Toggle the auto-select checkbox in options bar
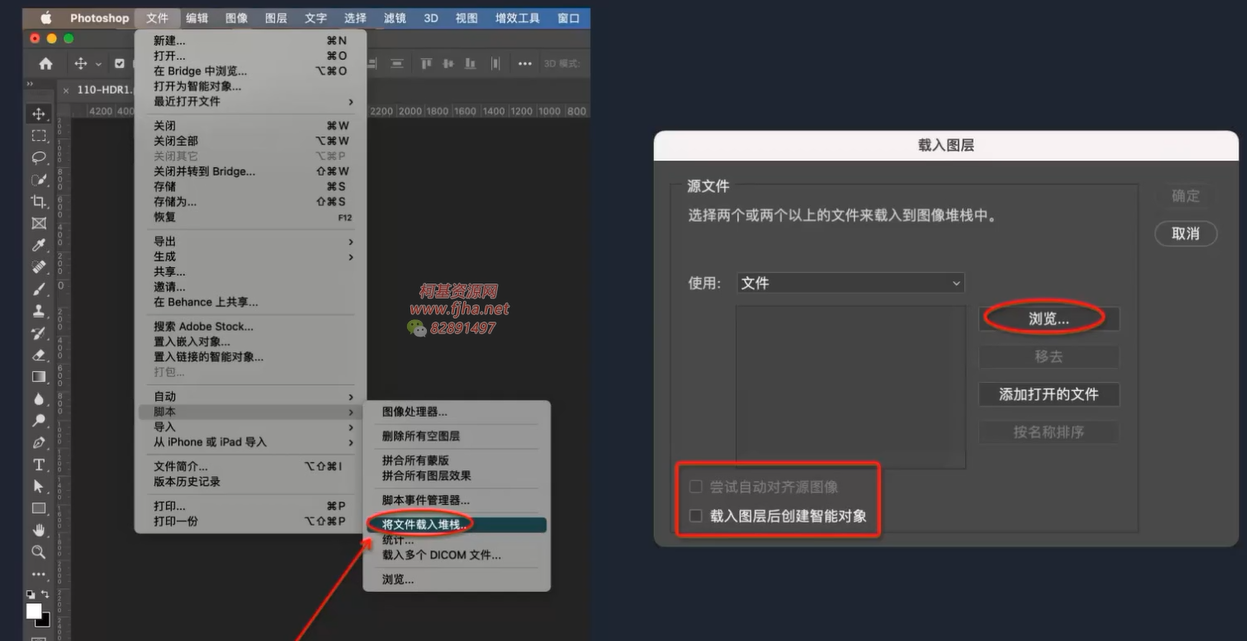The height and width of the screenshot is (641, 1247). coord(119,64)
